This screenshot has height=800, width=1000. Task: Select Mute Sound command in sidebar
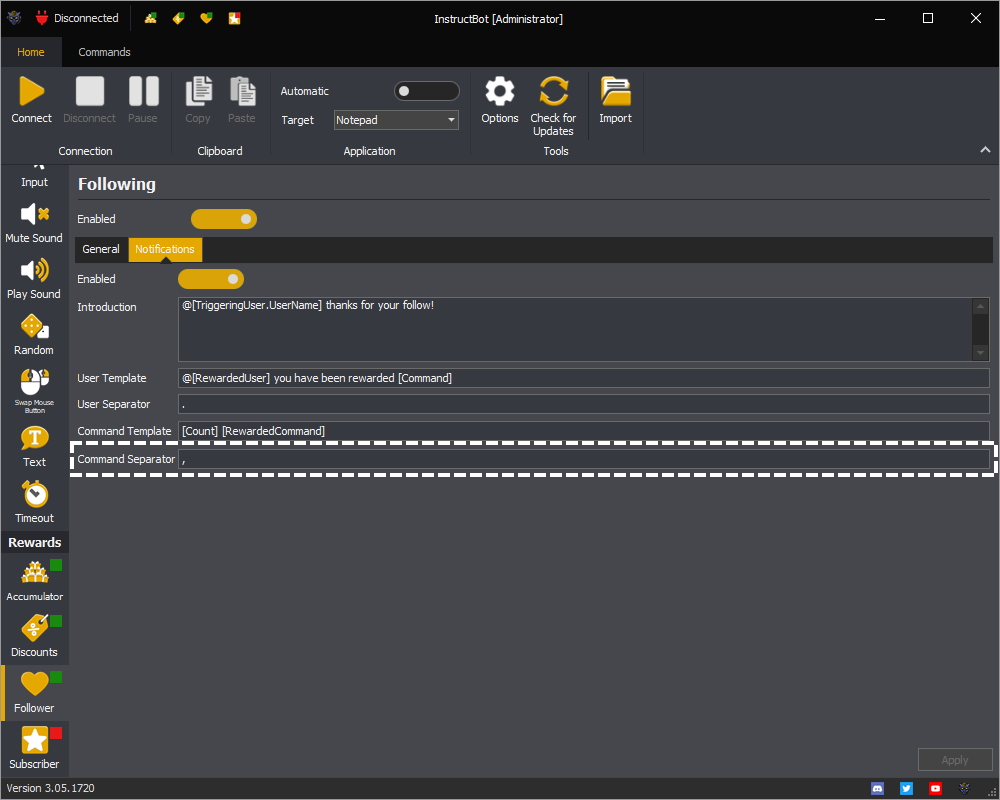34,223
